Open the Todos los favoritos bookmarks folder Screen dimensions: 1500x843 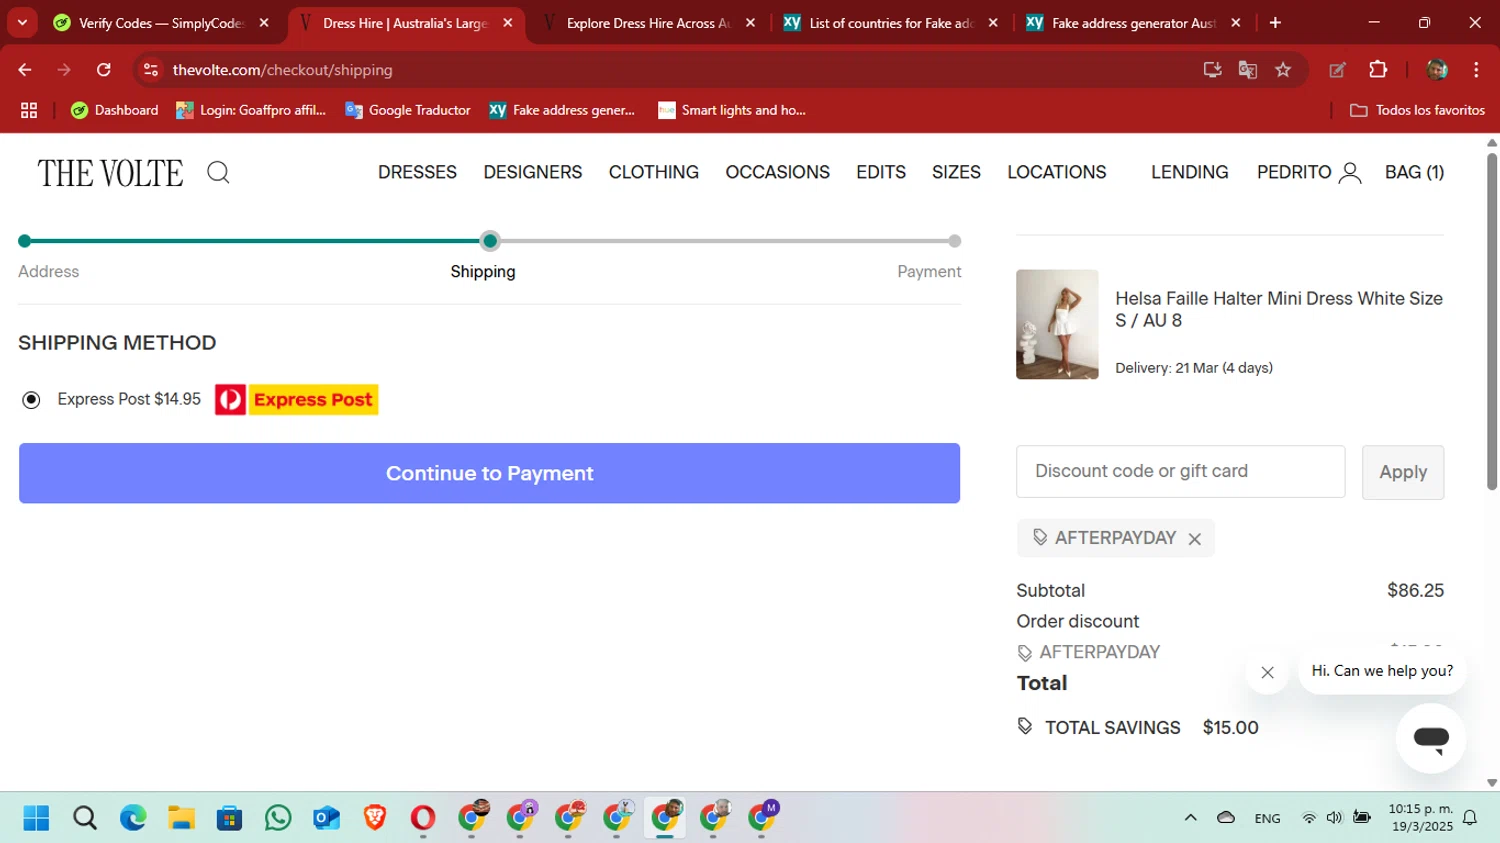[x=1417, y=110]
